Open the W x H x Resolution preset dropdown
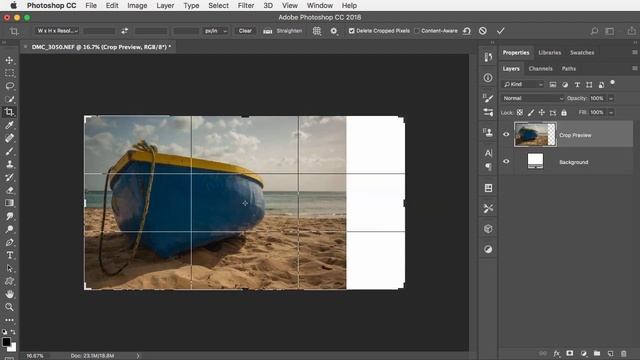The image size is (640, 360). (57, 31)
